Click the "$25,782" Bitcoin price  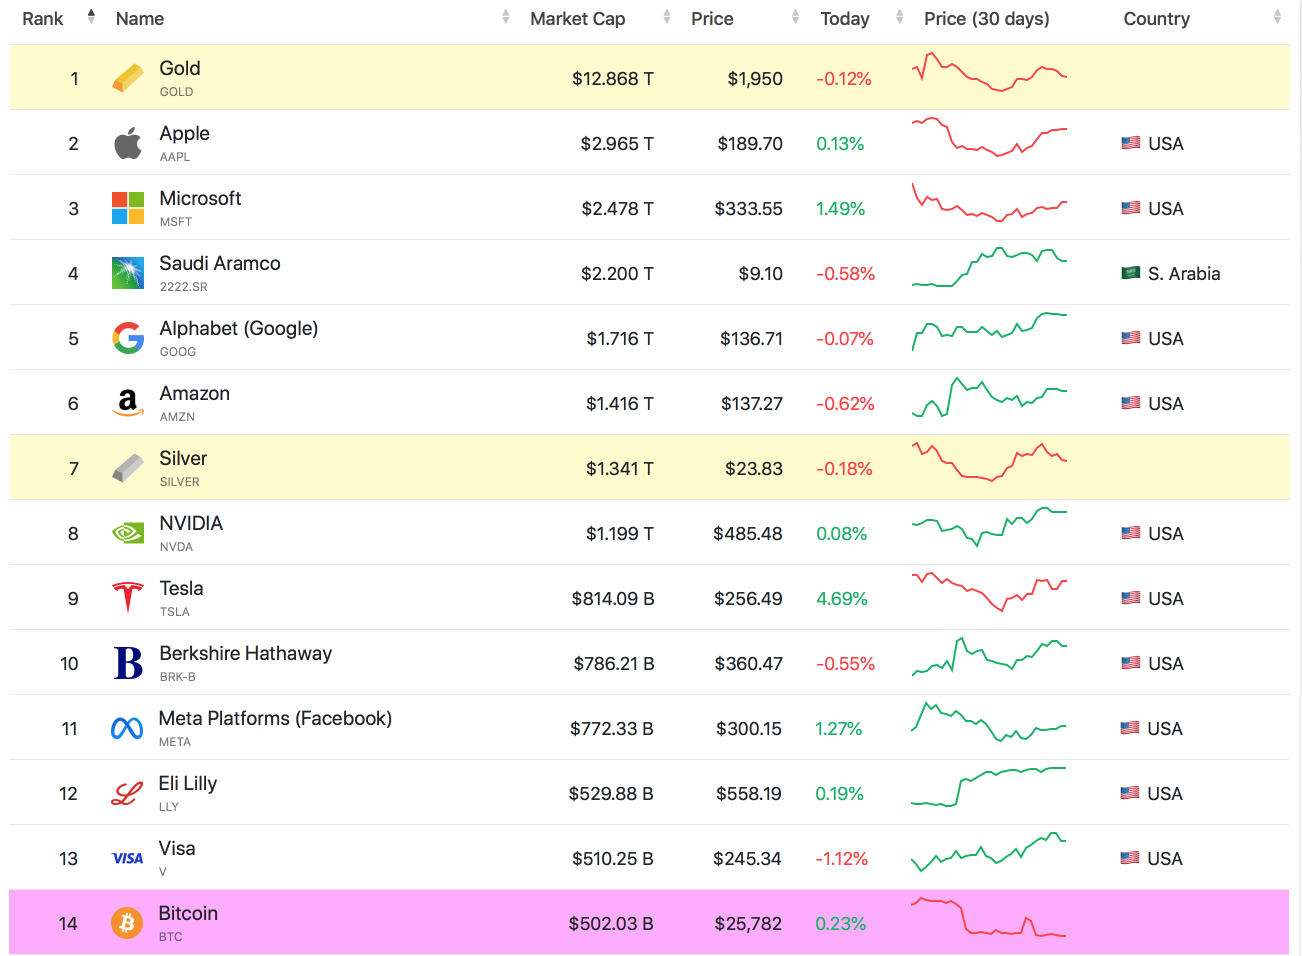coord(748,923)
